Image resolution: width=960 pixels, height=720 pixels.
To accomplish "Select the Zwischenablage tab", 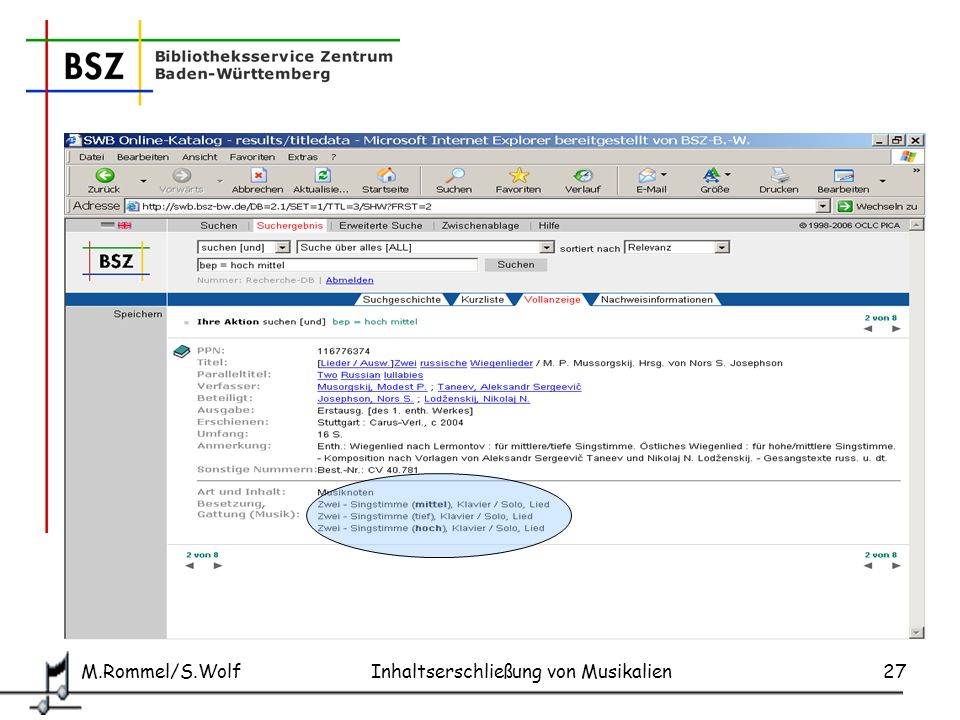I will 481,225.
